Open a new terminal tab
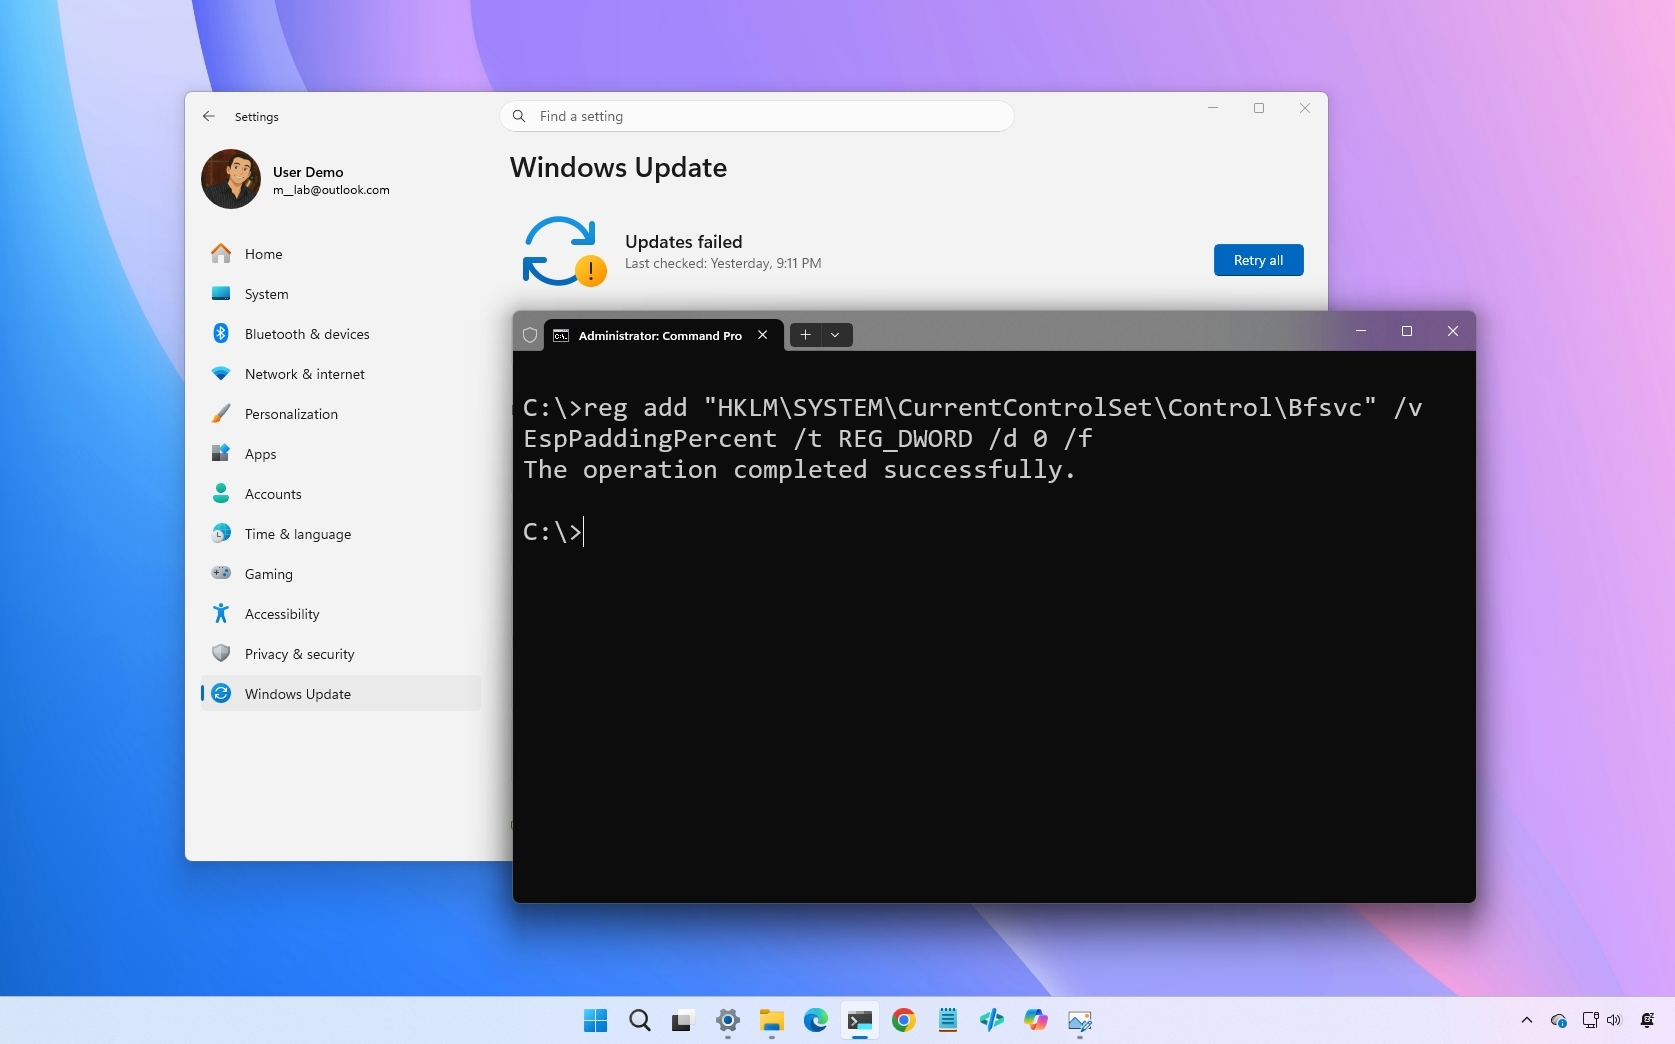Image resolution: width=1675 pixels, height=1044 pixels. [805, 335]
